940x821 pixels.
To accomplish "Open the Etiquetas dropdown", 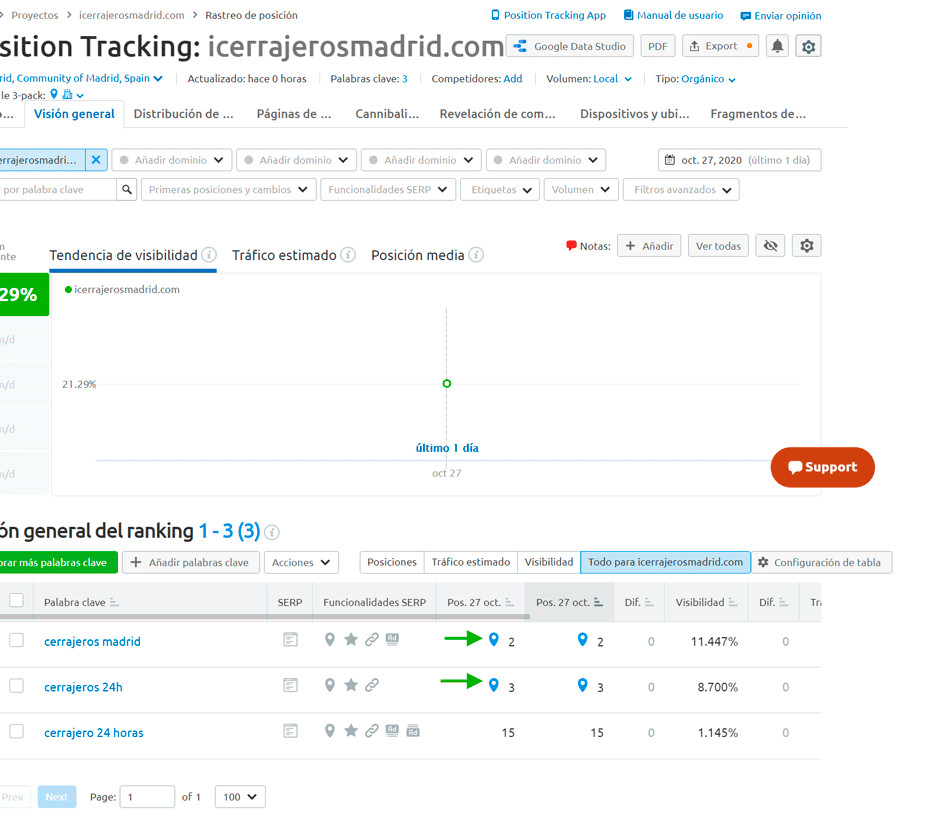I will [x=499, y=189].
